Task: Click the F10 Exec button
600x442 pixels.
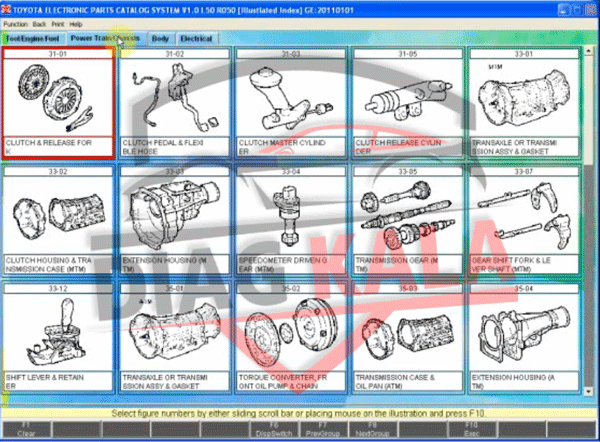Action: (471, 429)
